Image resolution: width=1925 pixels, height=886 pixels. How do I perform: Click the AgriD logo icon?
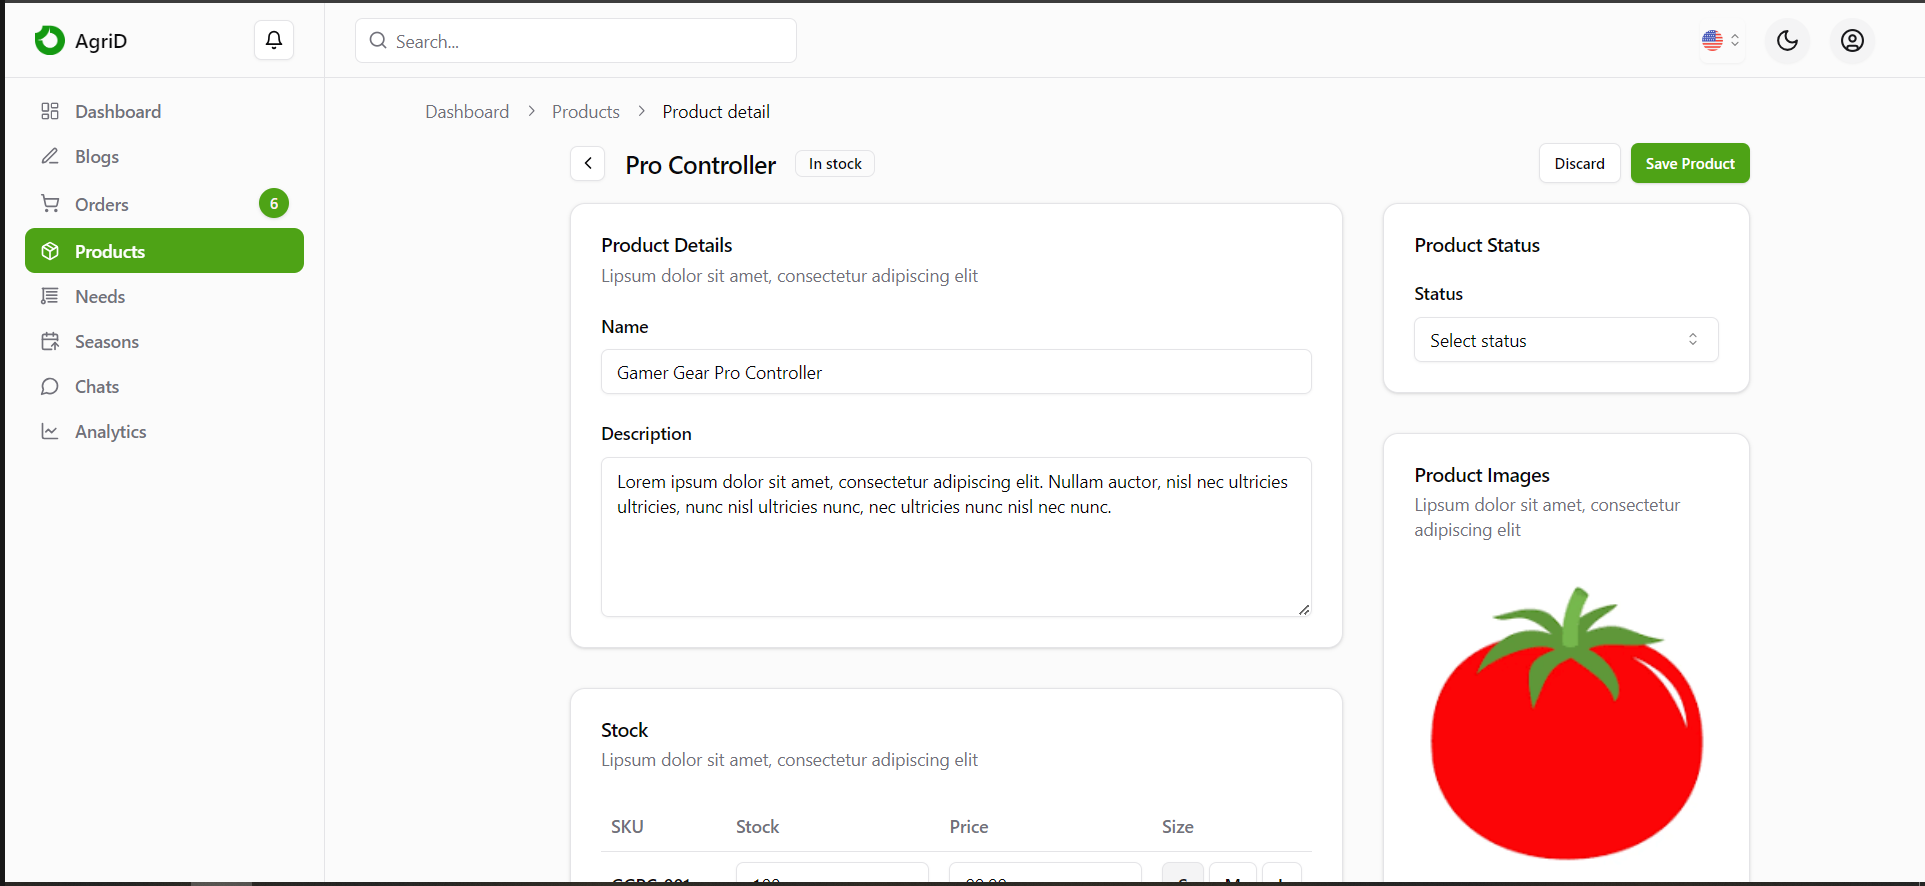coord(49,40)
